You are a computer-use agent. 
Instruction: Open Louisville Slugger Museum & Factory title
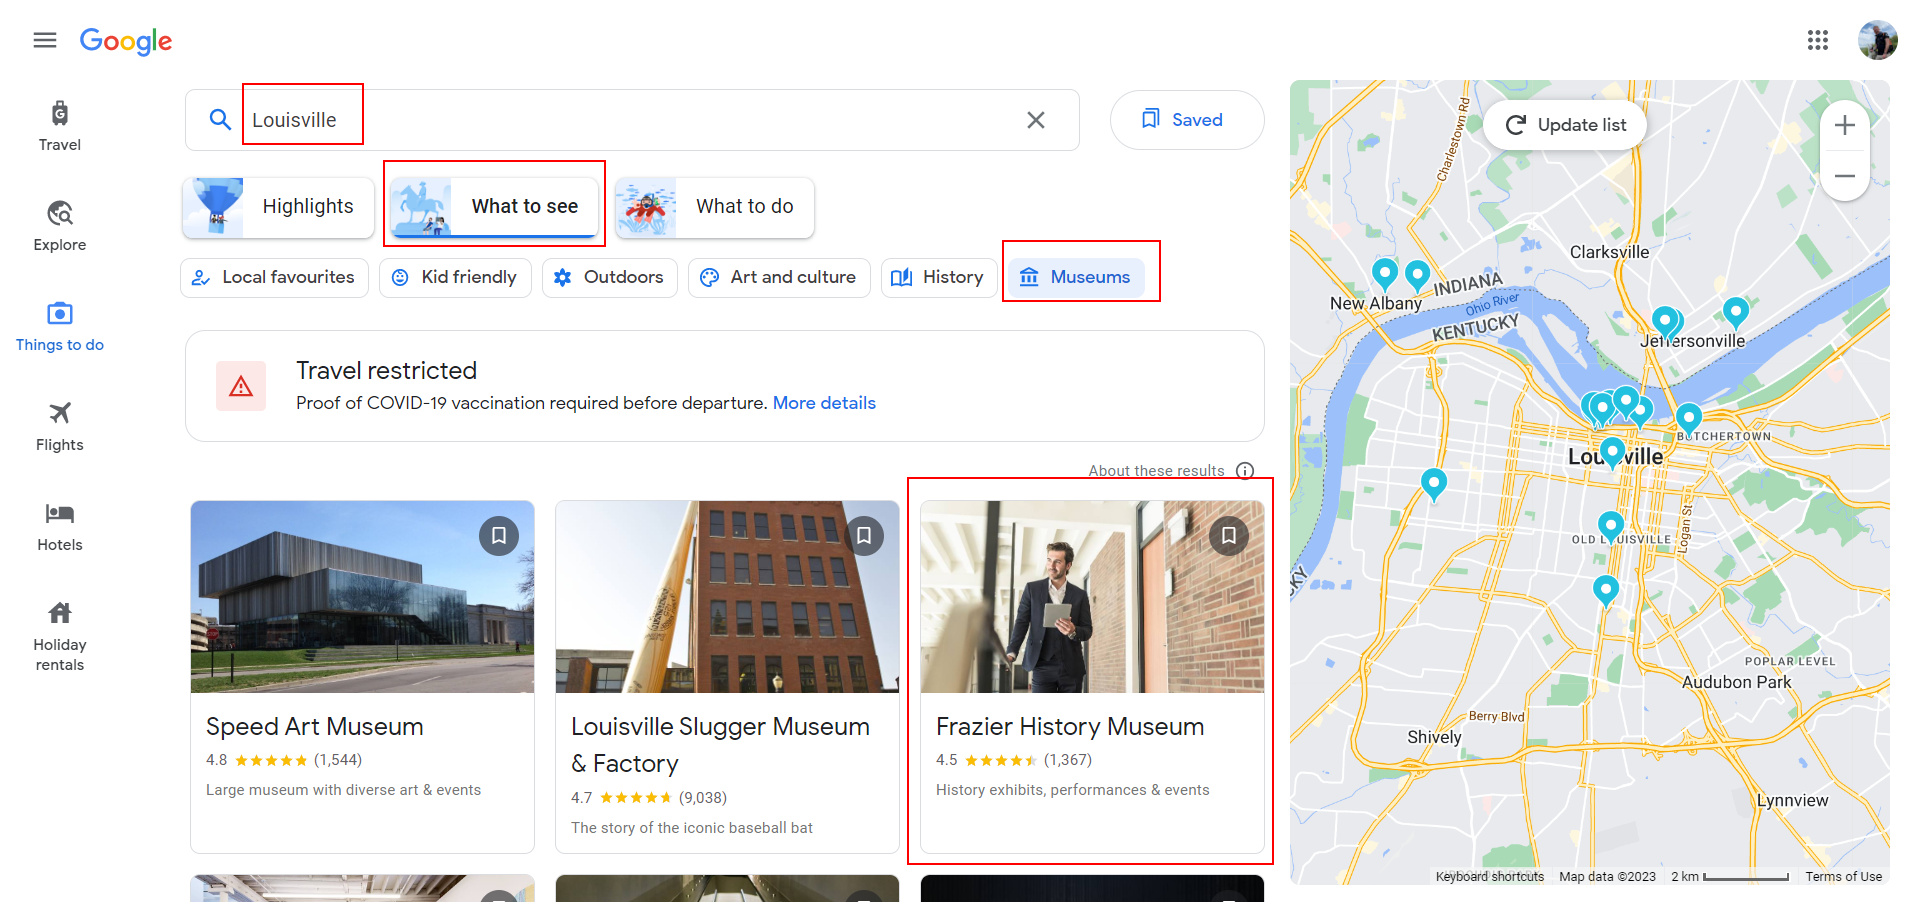pyautogui.click(x=720, y=745)
